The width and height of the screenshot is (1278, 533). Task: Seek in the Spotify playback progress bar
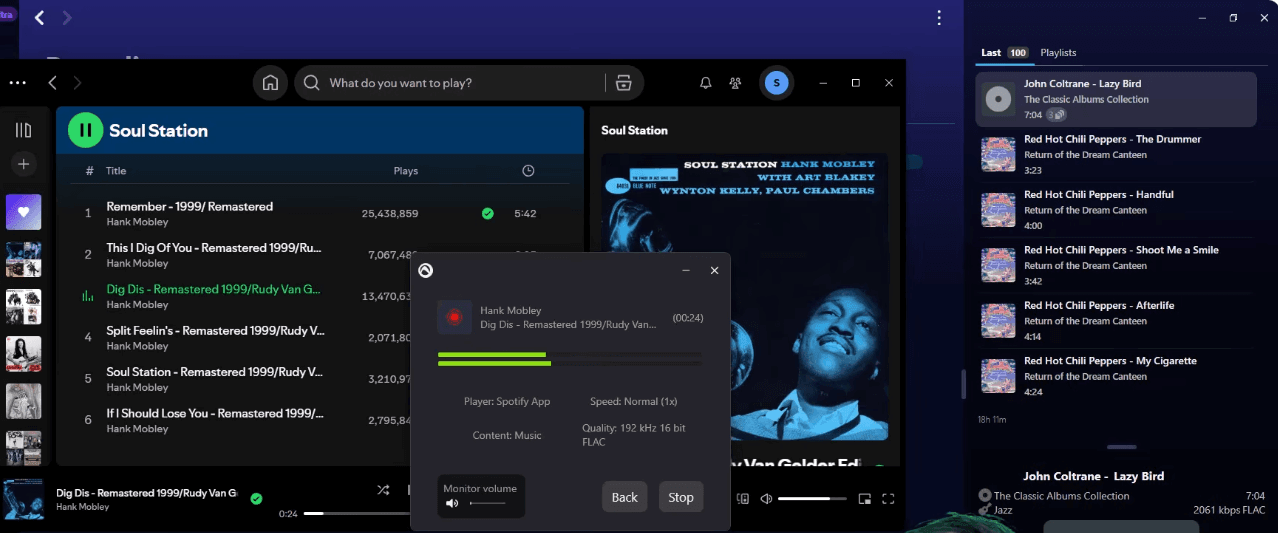(x=355, y=513)
